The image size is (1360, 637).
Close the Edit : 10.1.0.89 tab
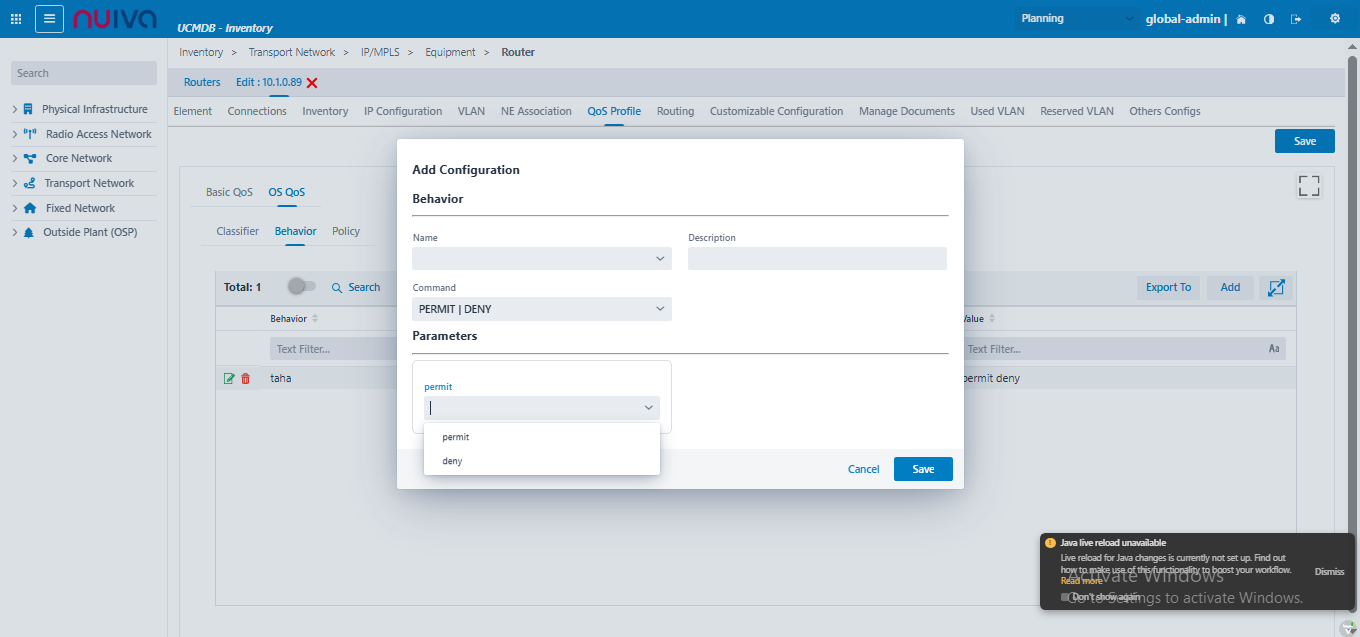click(x=312, y=83)
